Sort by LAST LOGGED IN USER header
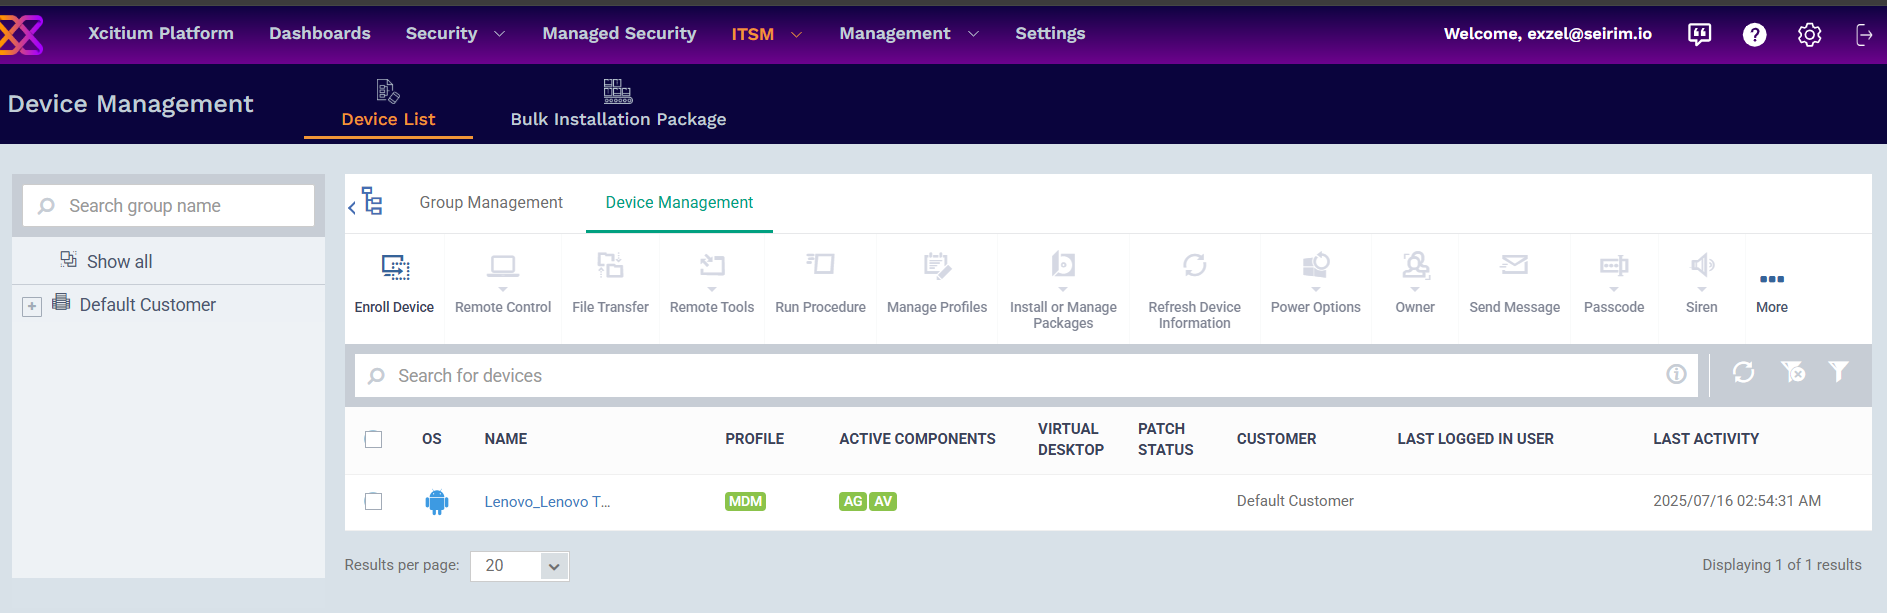Screen dimensions: 1887x613 (x=1475, y=439)
